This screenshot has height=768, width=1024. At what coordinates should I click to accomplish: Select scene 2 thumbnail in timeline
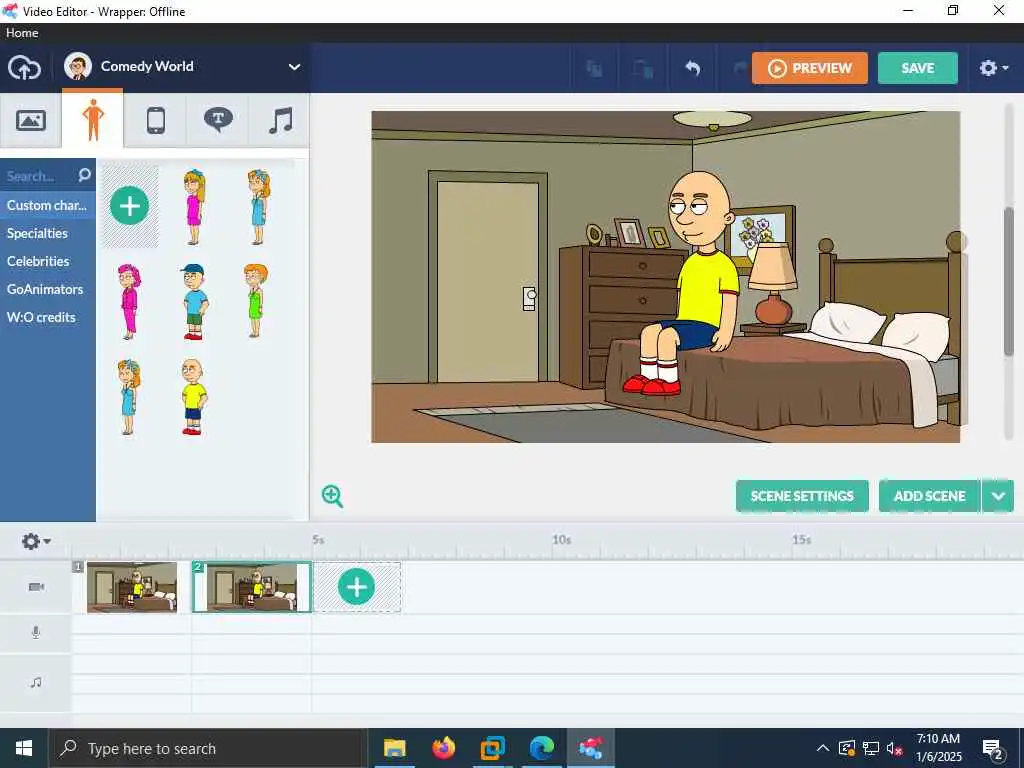(x=251, y=587)
